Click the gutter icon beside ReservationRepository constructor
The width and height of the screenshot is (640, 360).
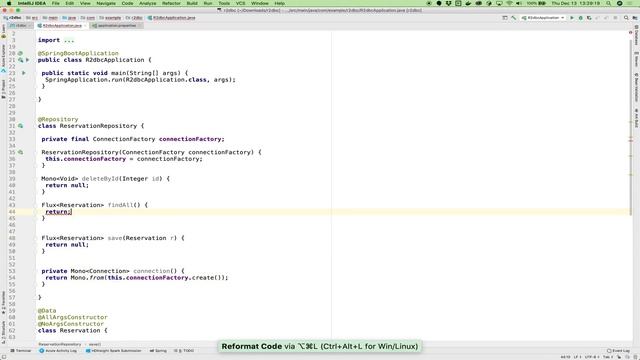coord(20,152)
